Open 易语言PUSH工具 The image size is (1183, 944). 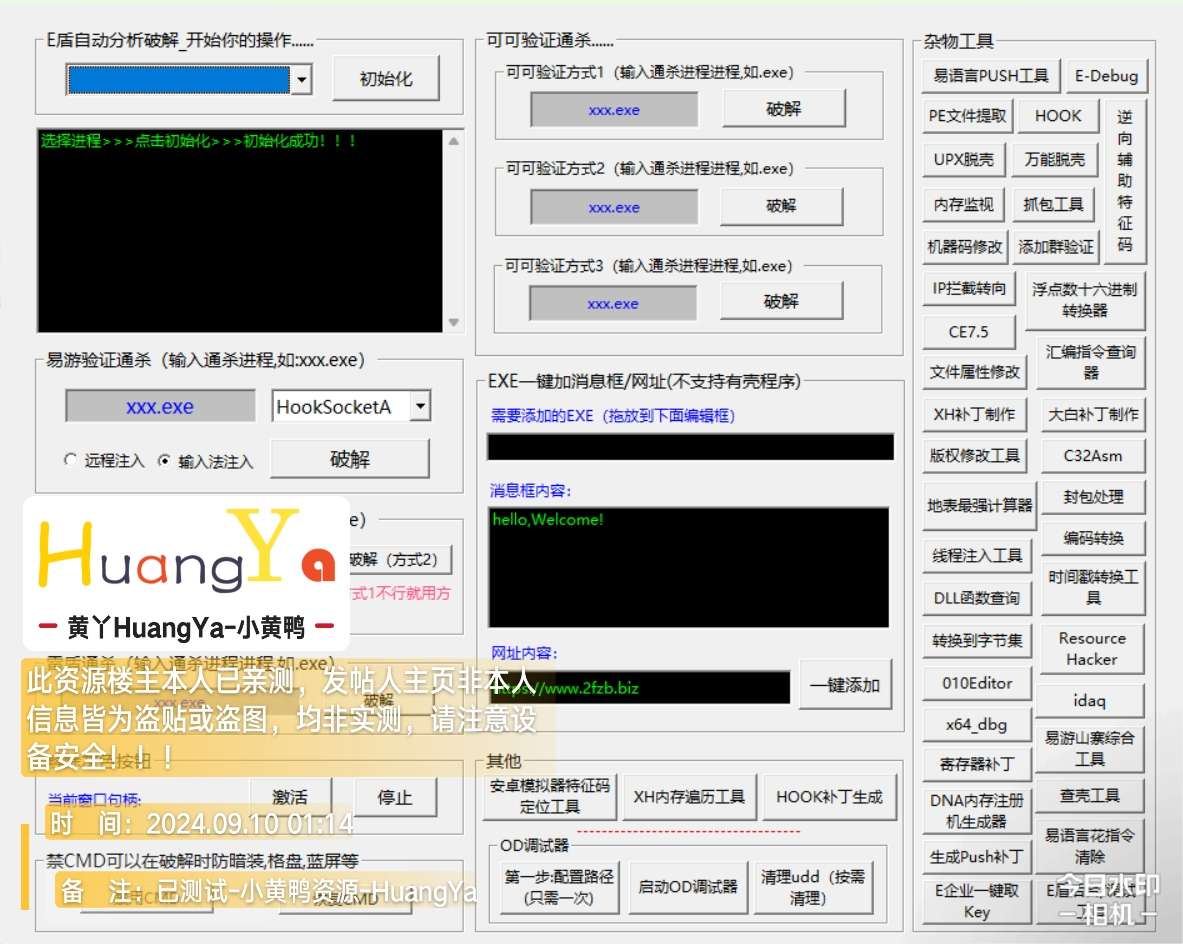coord(991,75)
